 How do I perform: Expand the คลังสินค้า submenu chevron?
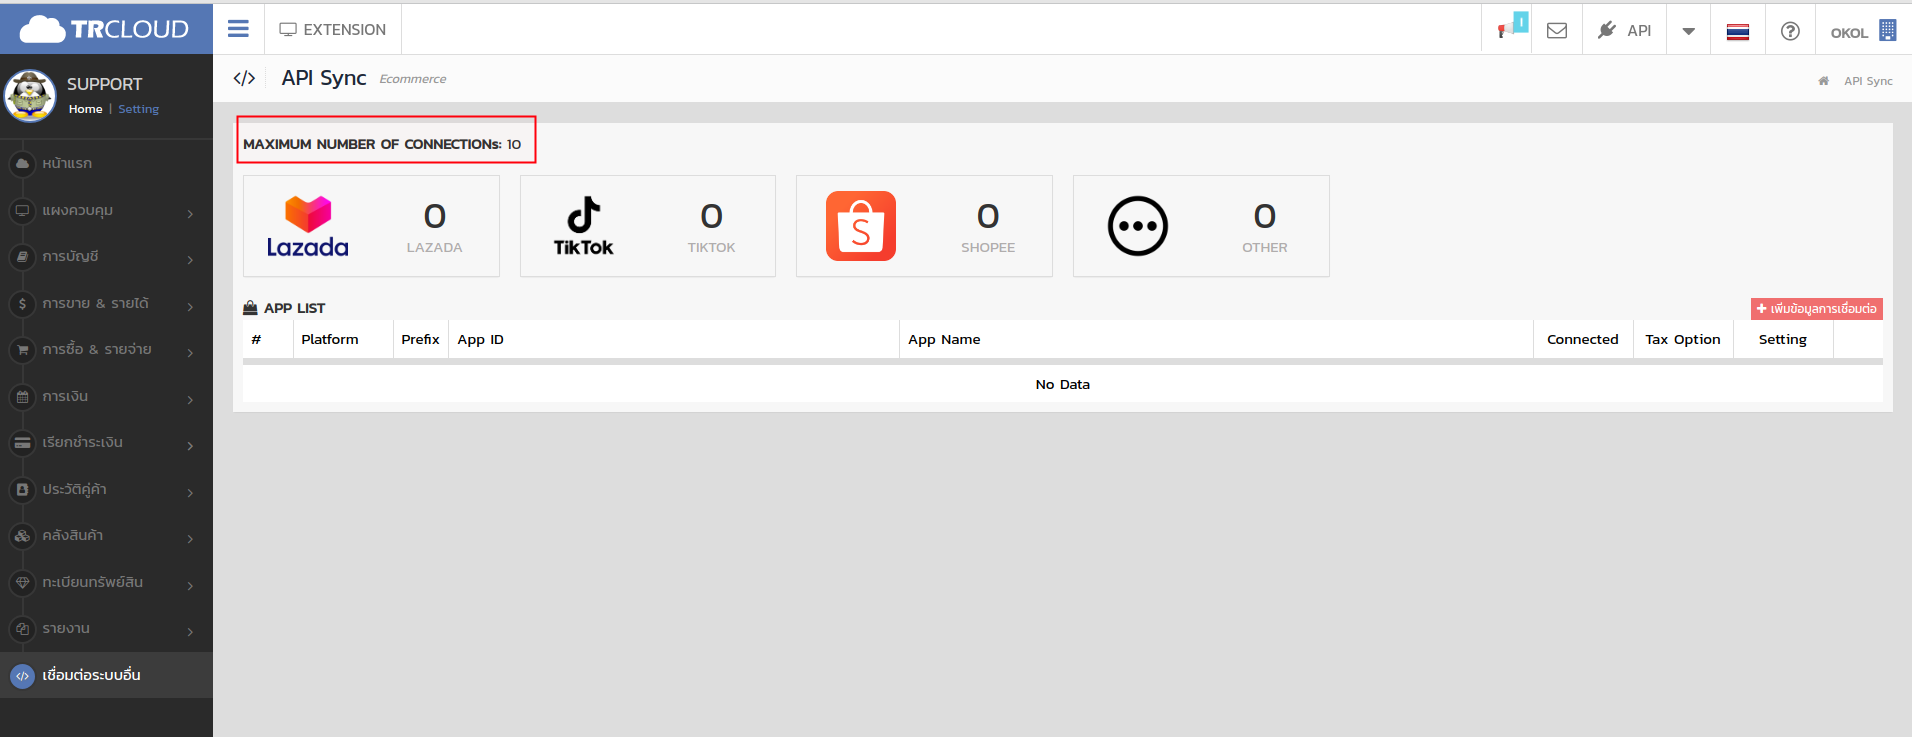pos(190,538)
